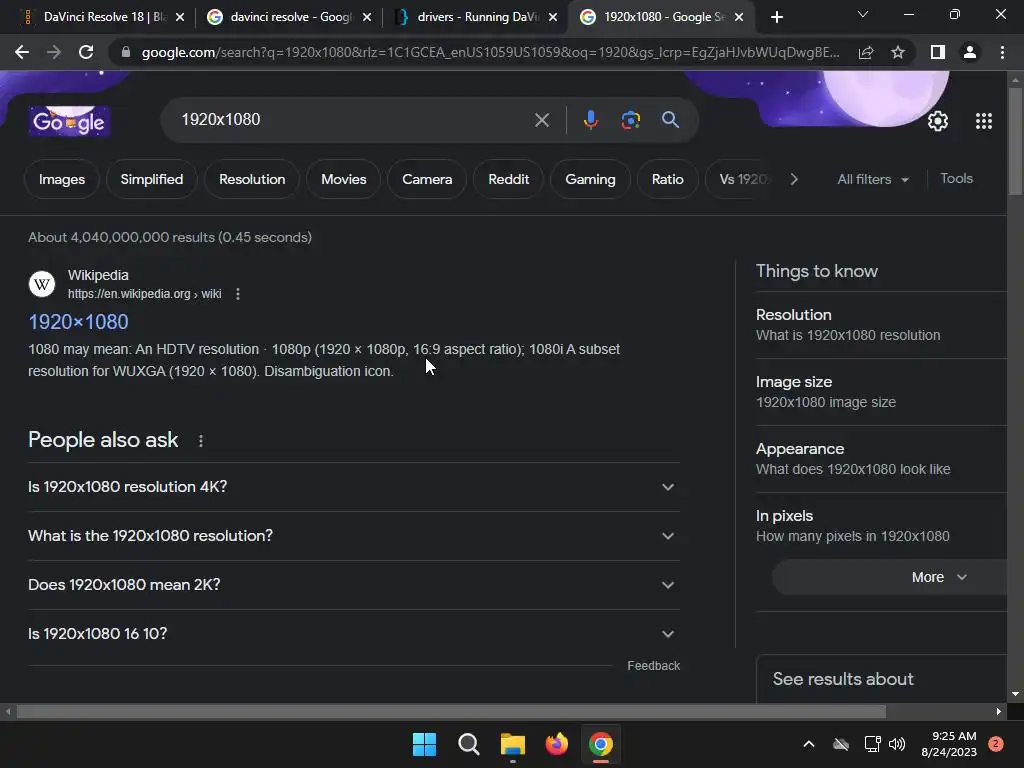Filter results by Images
The image size is (1024, 768).
click(x=62, y=180)
